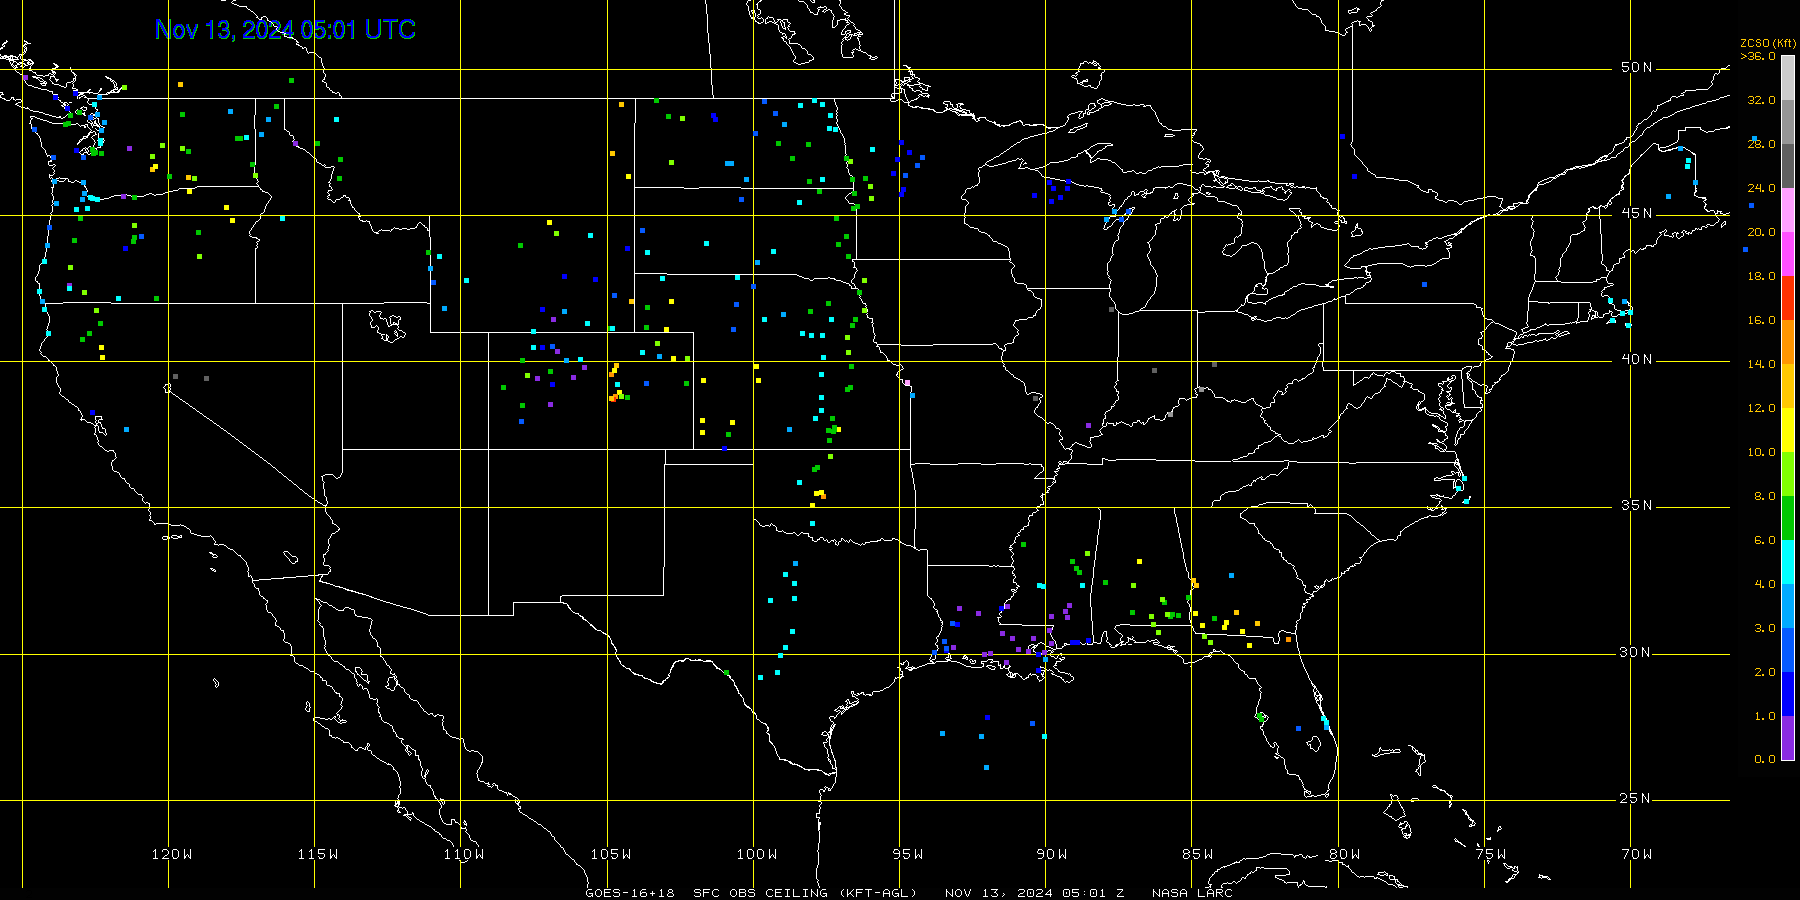Select the '3.0' legend value
The width and height of the screenshot is (1800, 900).
tap(1764, 628)
